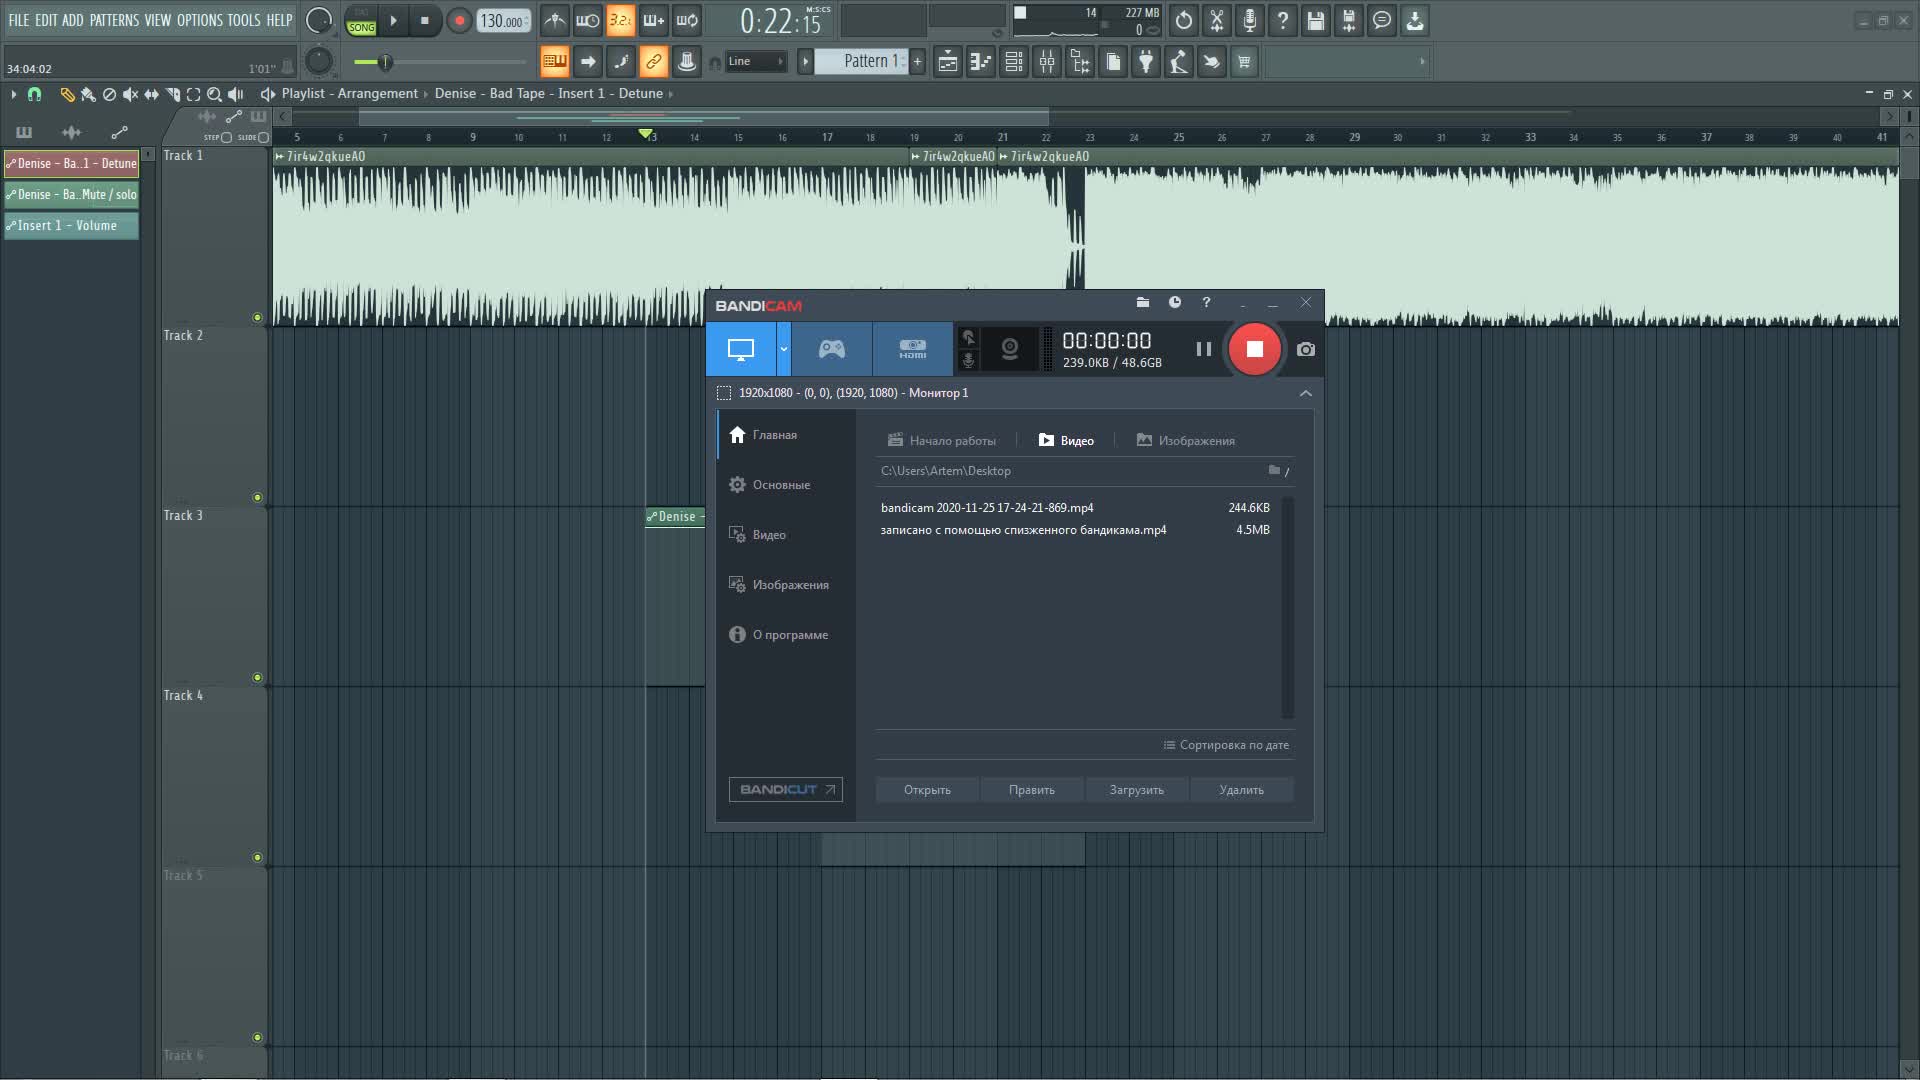The height and width of the screenshot is (1080, 1920).
Task: Click the render/export audio download icon
Action: 1414,20
